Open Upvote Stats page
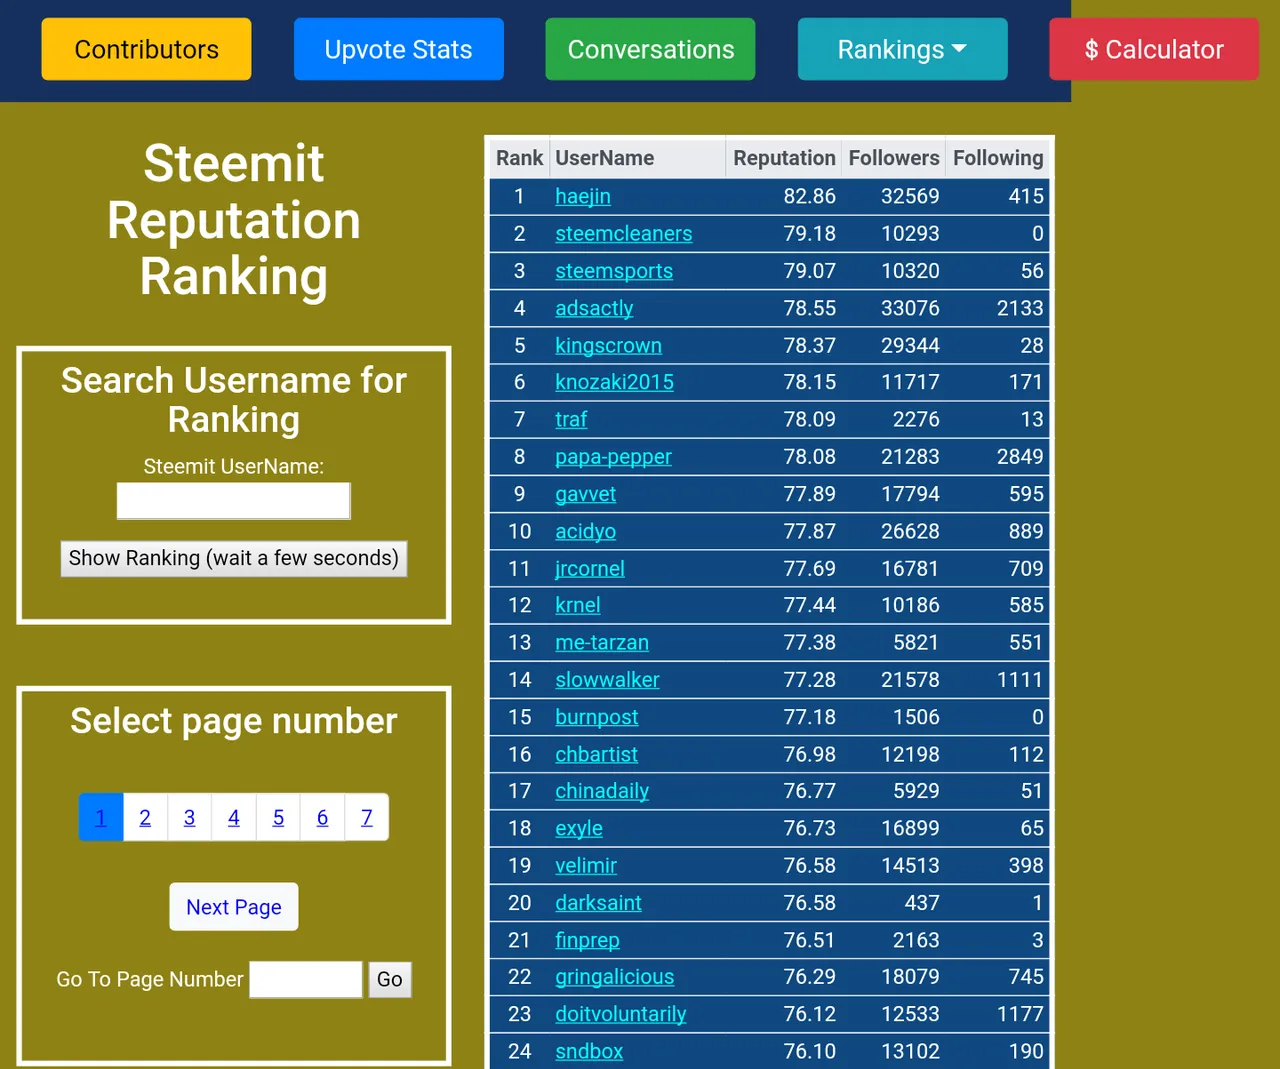 (398, 49)
